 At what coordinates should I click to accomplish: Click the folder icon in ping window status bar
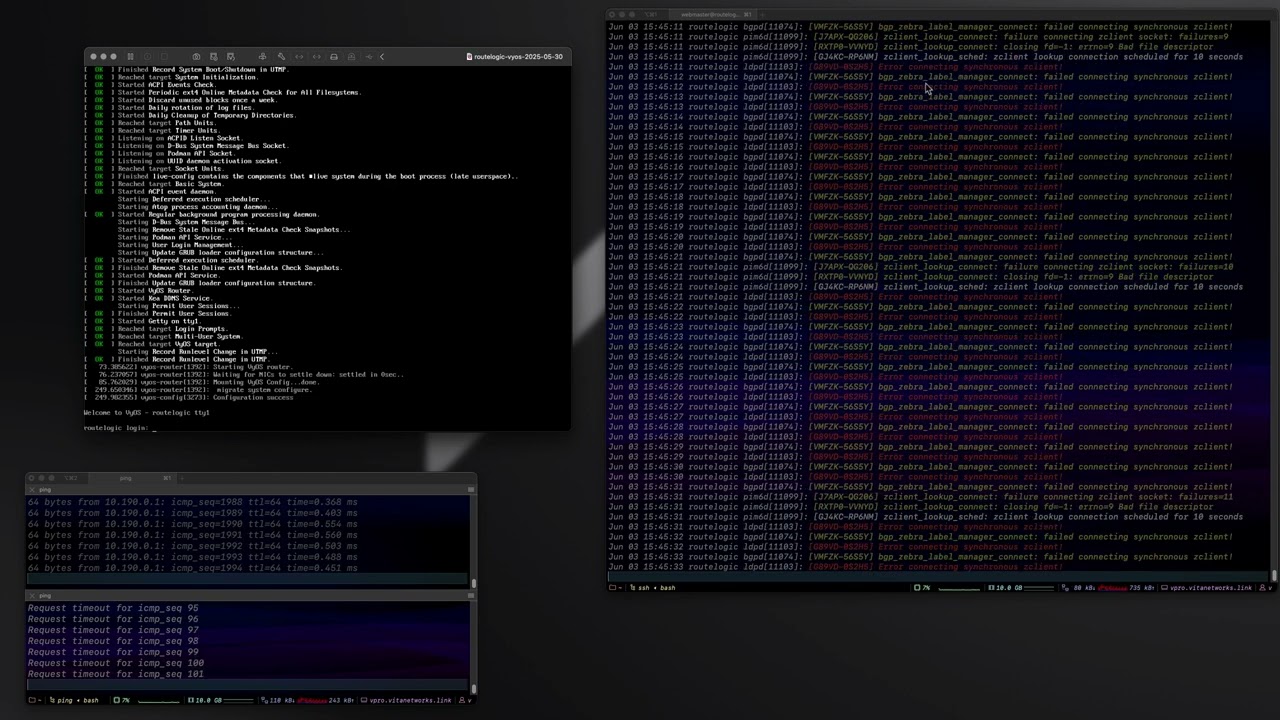click(34, 700)
